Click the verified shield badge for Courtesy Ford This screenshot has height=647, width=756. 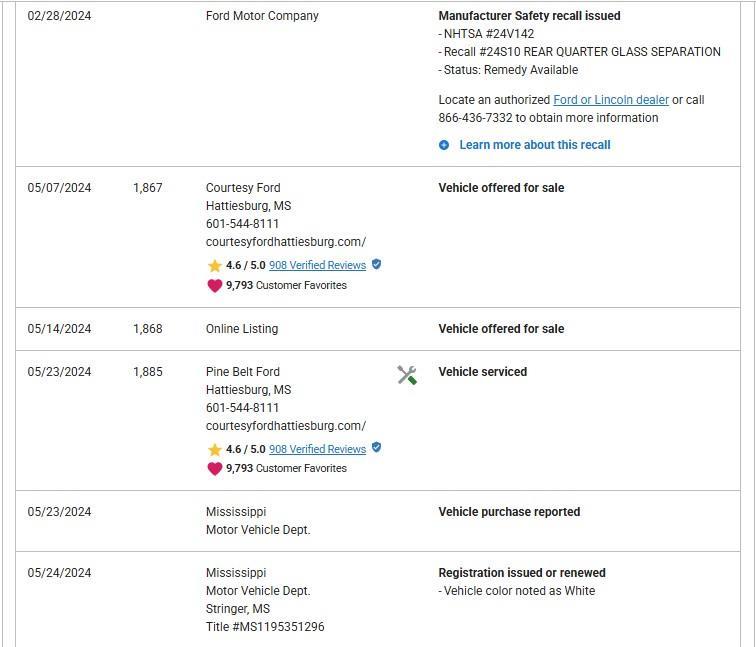(377, 264)
